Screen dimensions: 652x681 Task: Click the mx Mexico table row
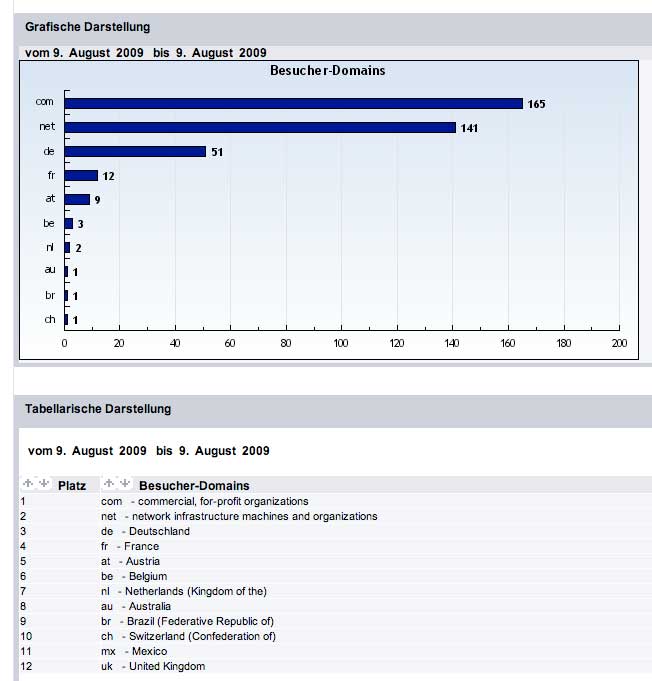(x=135, y=651)
